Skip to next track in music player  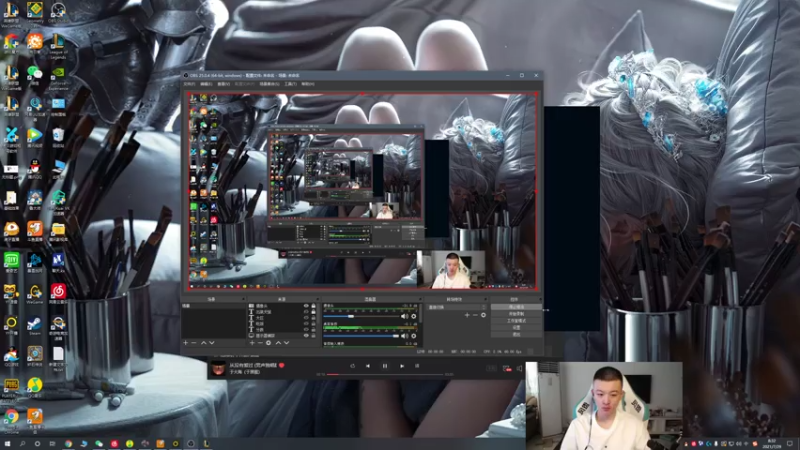click(x=402, y=366)
